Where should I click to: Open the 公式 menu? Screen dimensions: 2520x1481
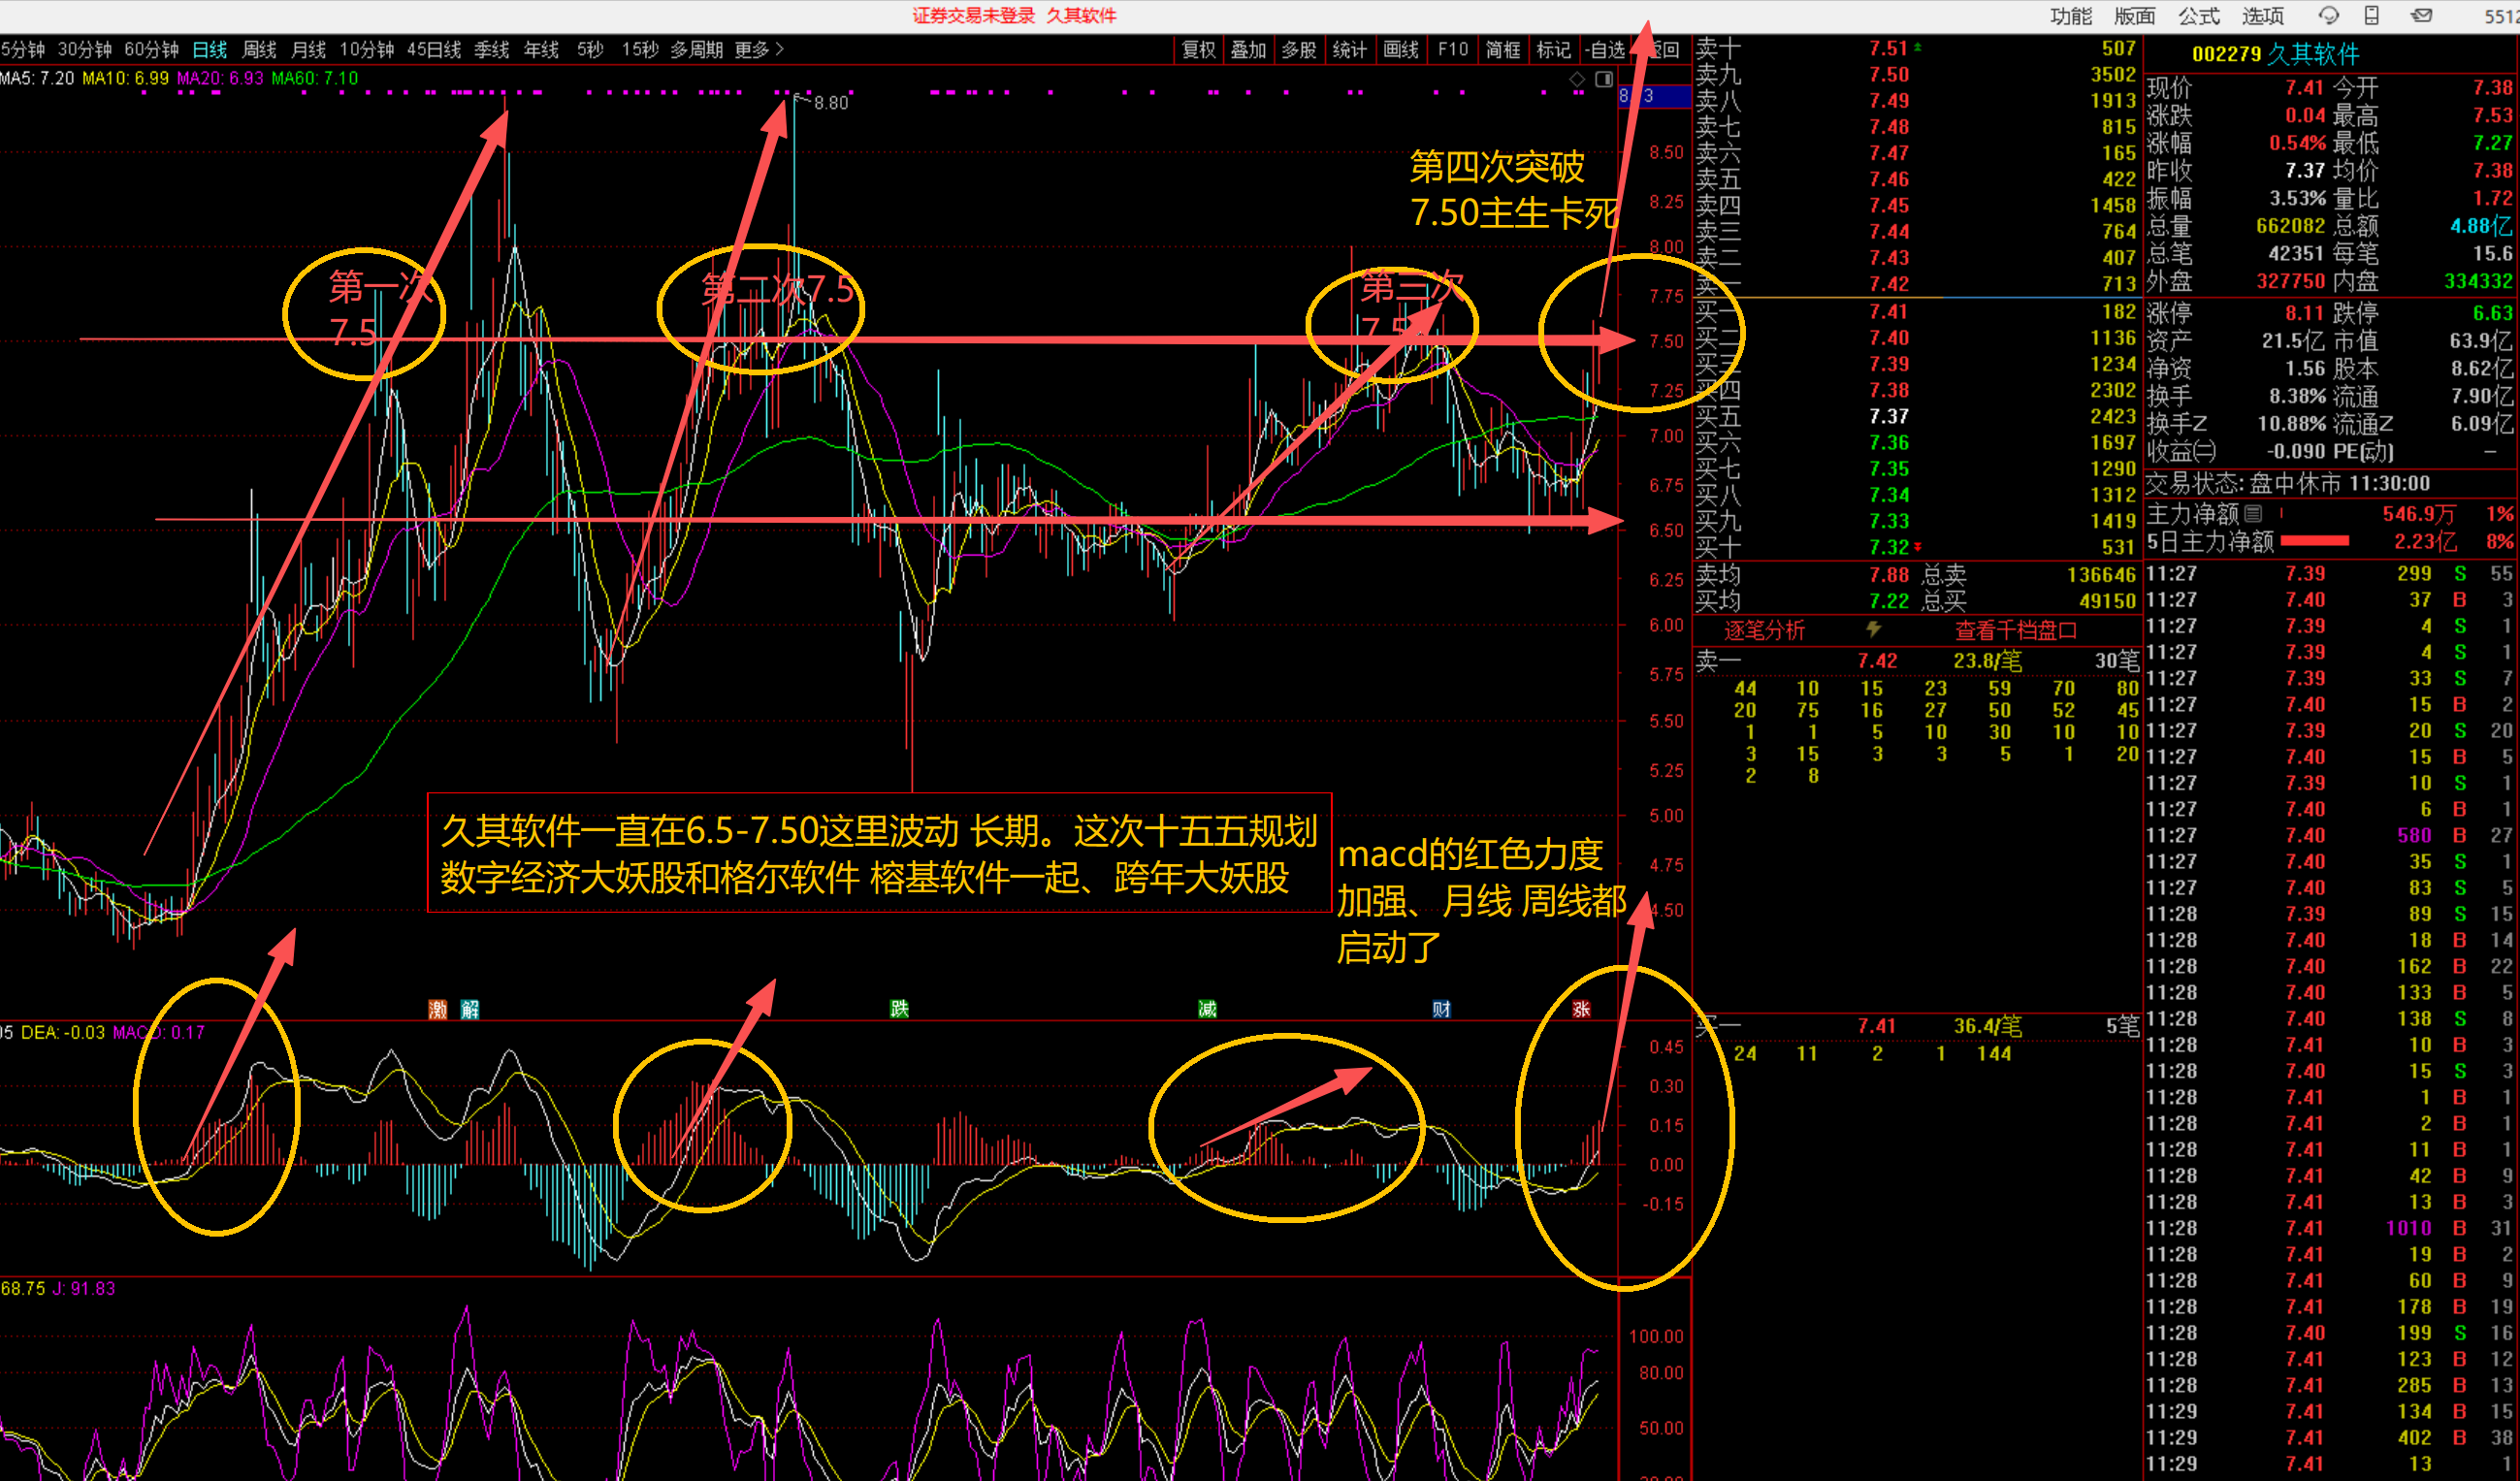(x=2198, y=16)
